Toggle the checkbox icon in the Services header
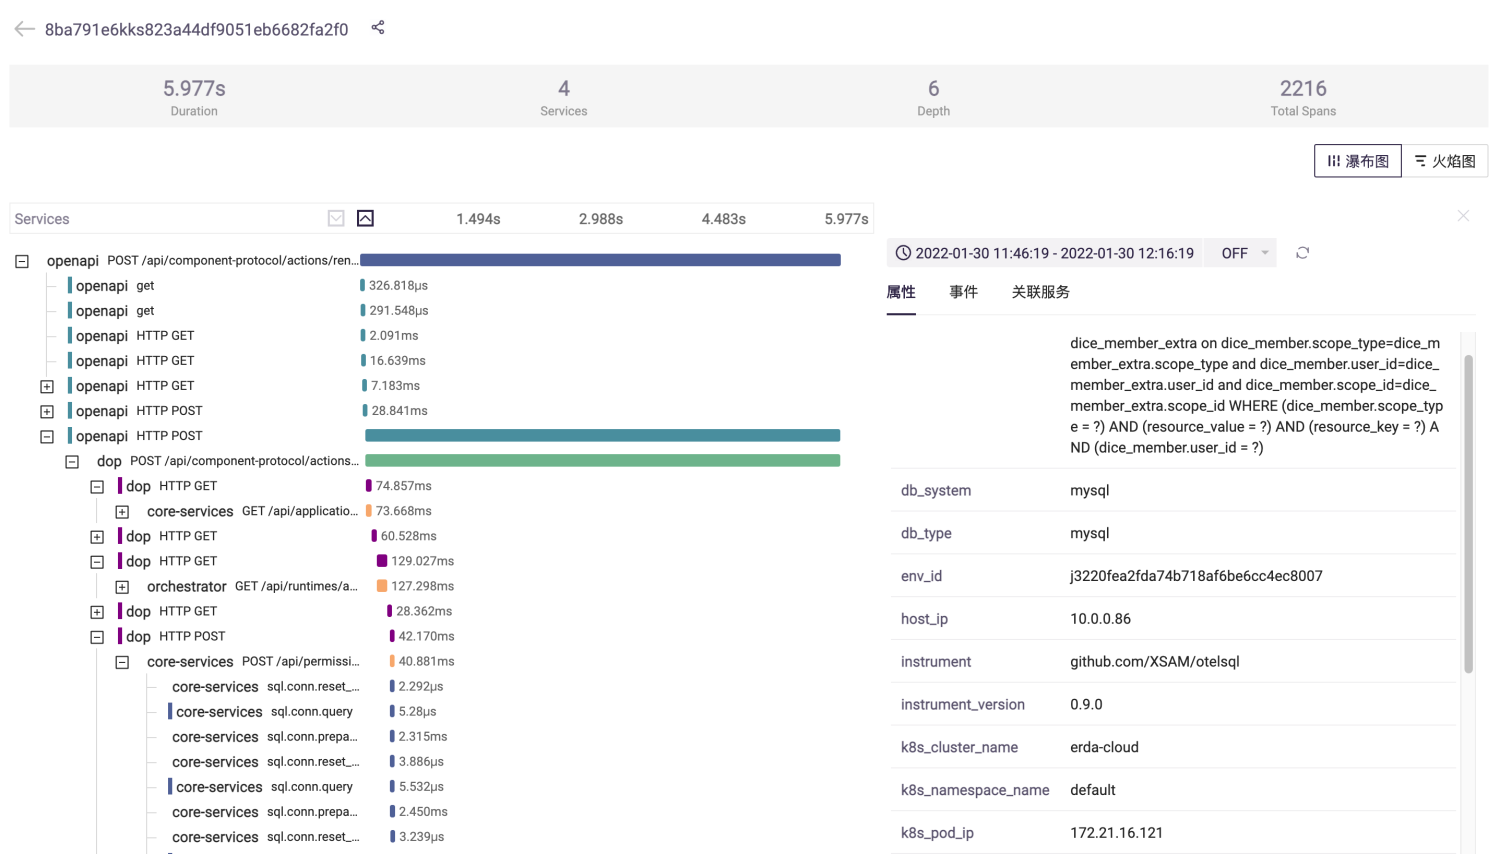The width and height of the screenshot is (1500, 854). 336,218
